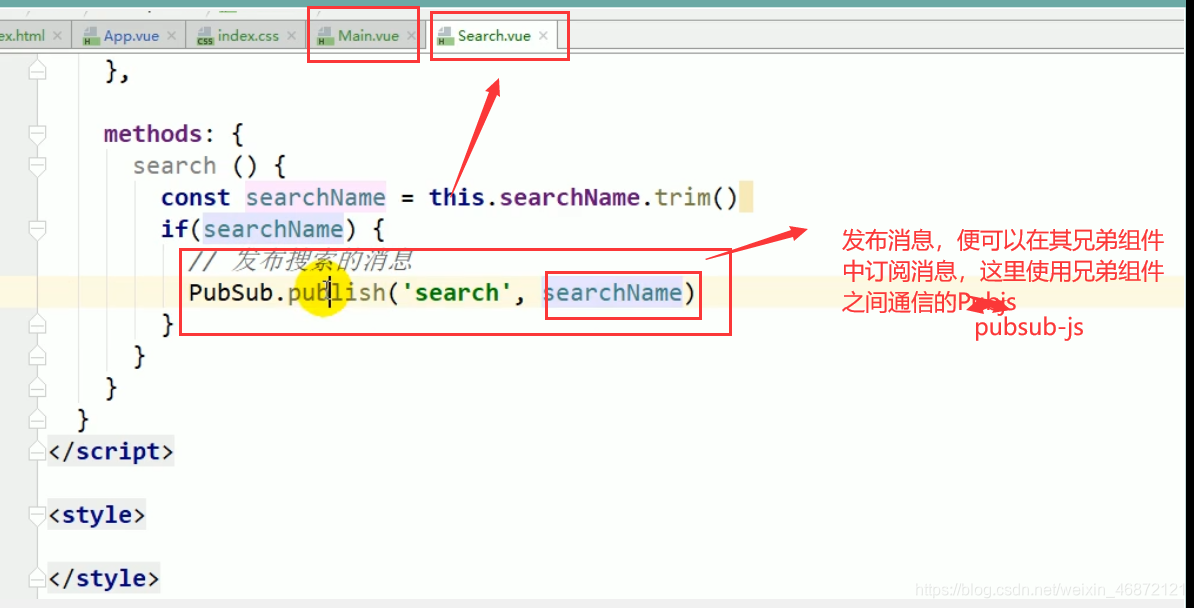1194x608 pixels.
Task: Open the partially visible ex.html tab
Action: [23, 36]
